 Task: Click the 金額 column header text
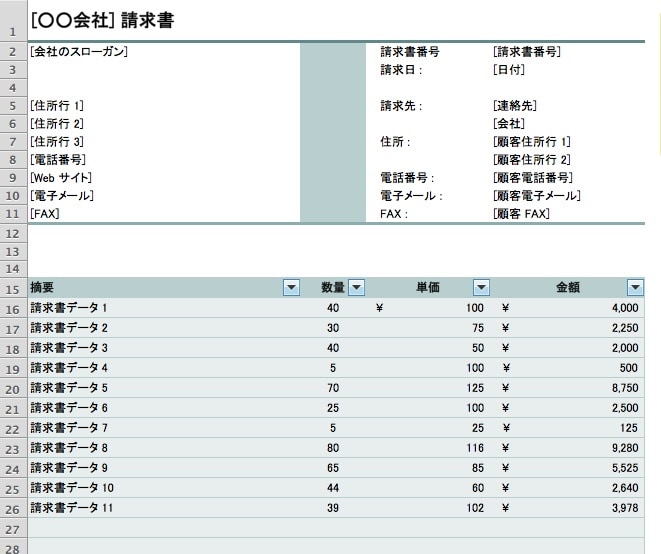coord(568,288)
